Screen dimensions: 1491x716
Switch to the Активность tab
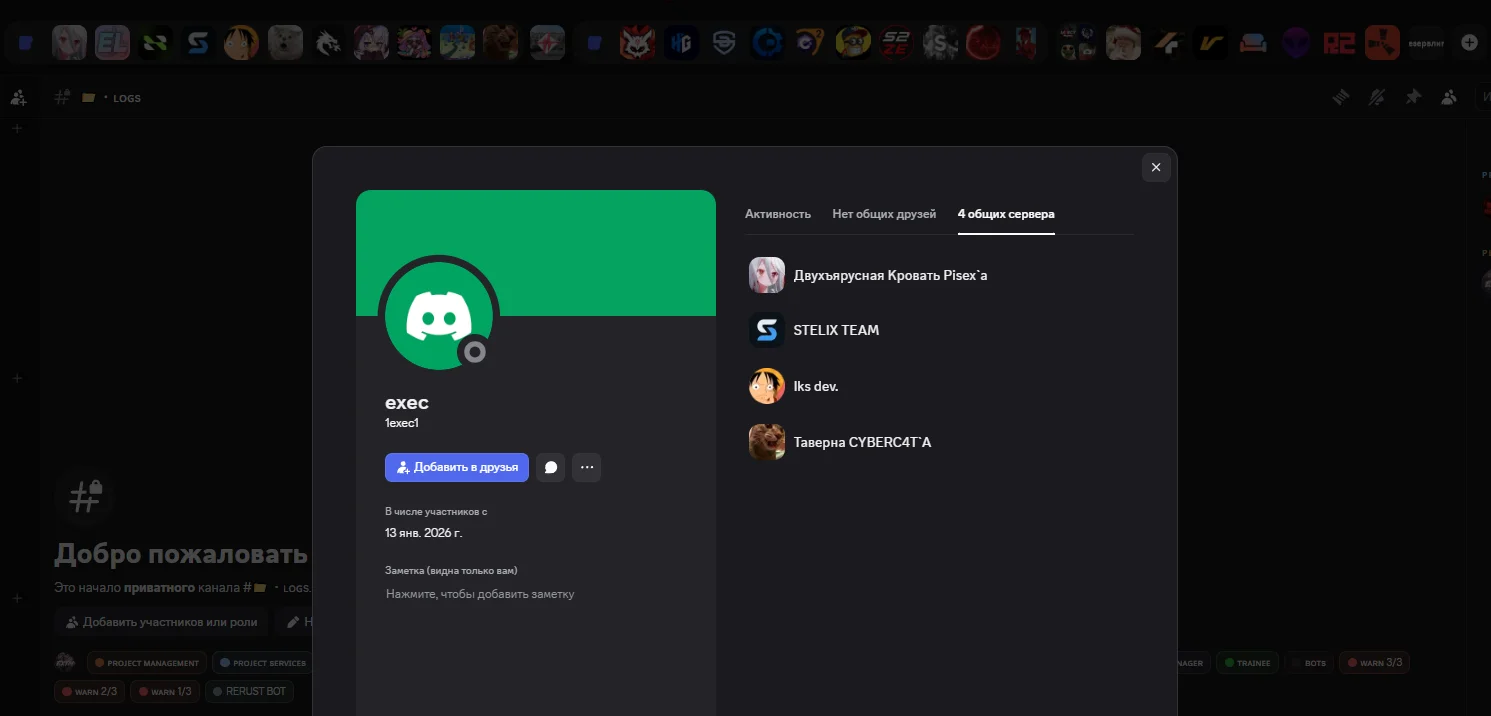778,214
